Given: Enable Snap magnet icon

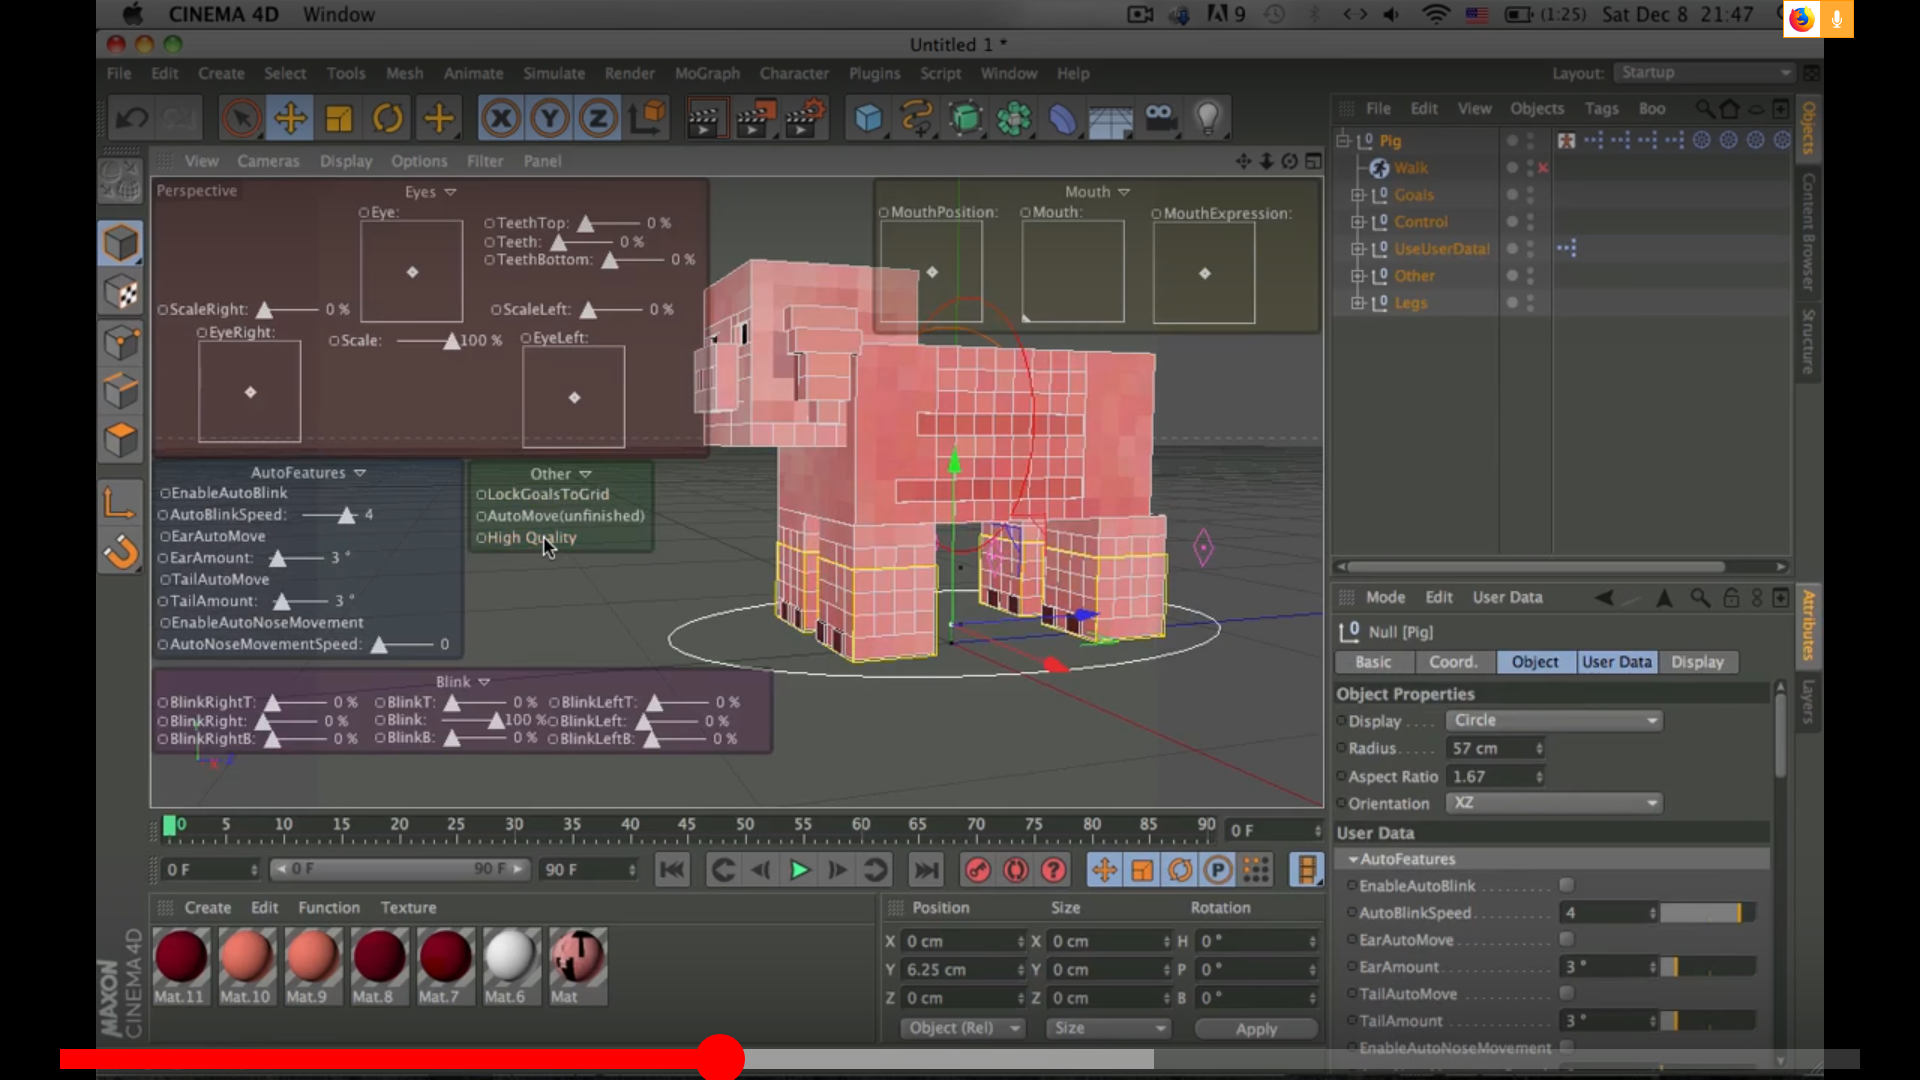Looking at the screenshot, I should [x=120, y=551].
